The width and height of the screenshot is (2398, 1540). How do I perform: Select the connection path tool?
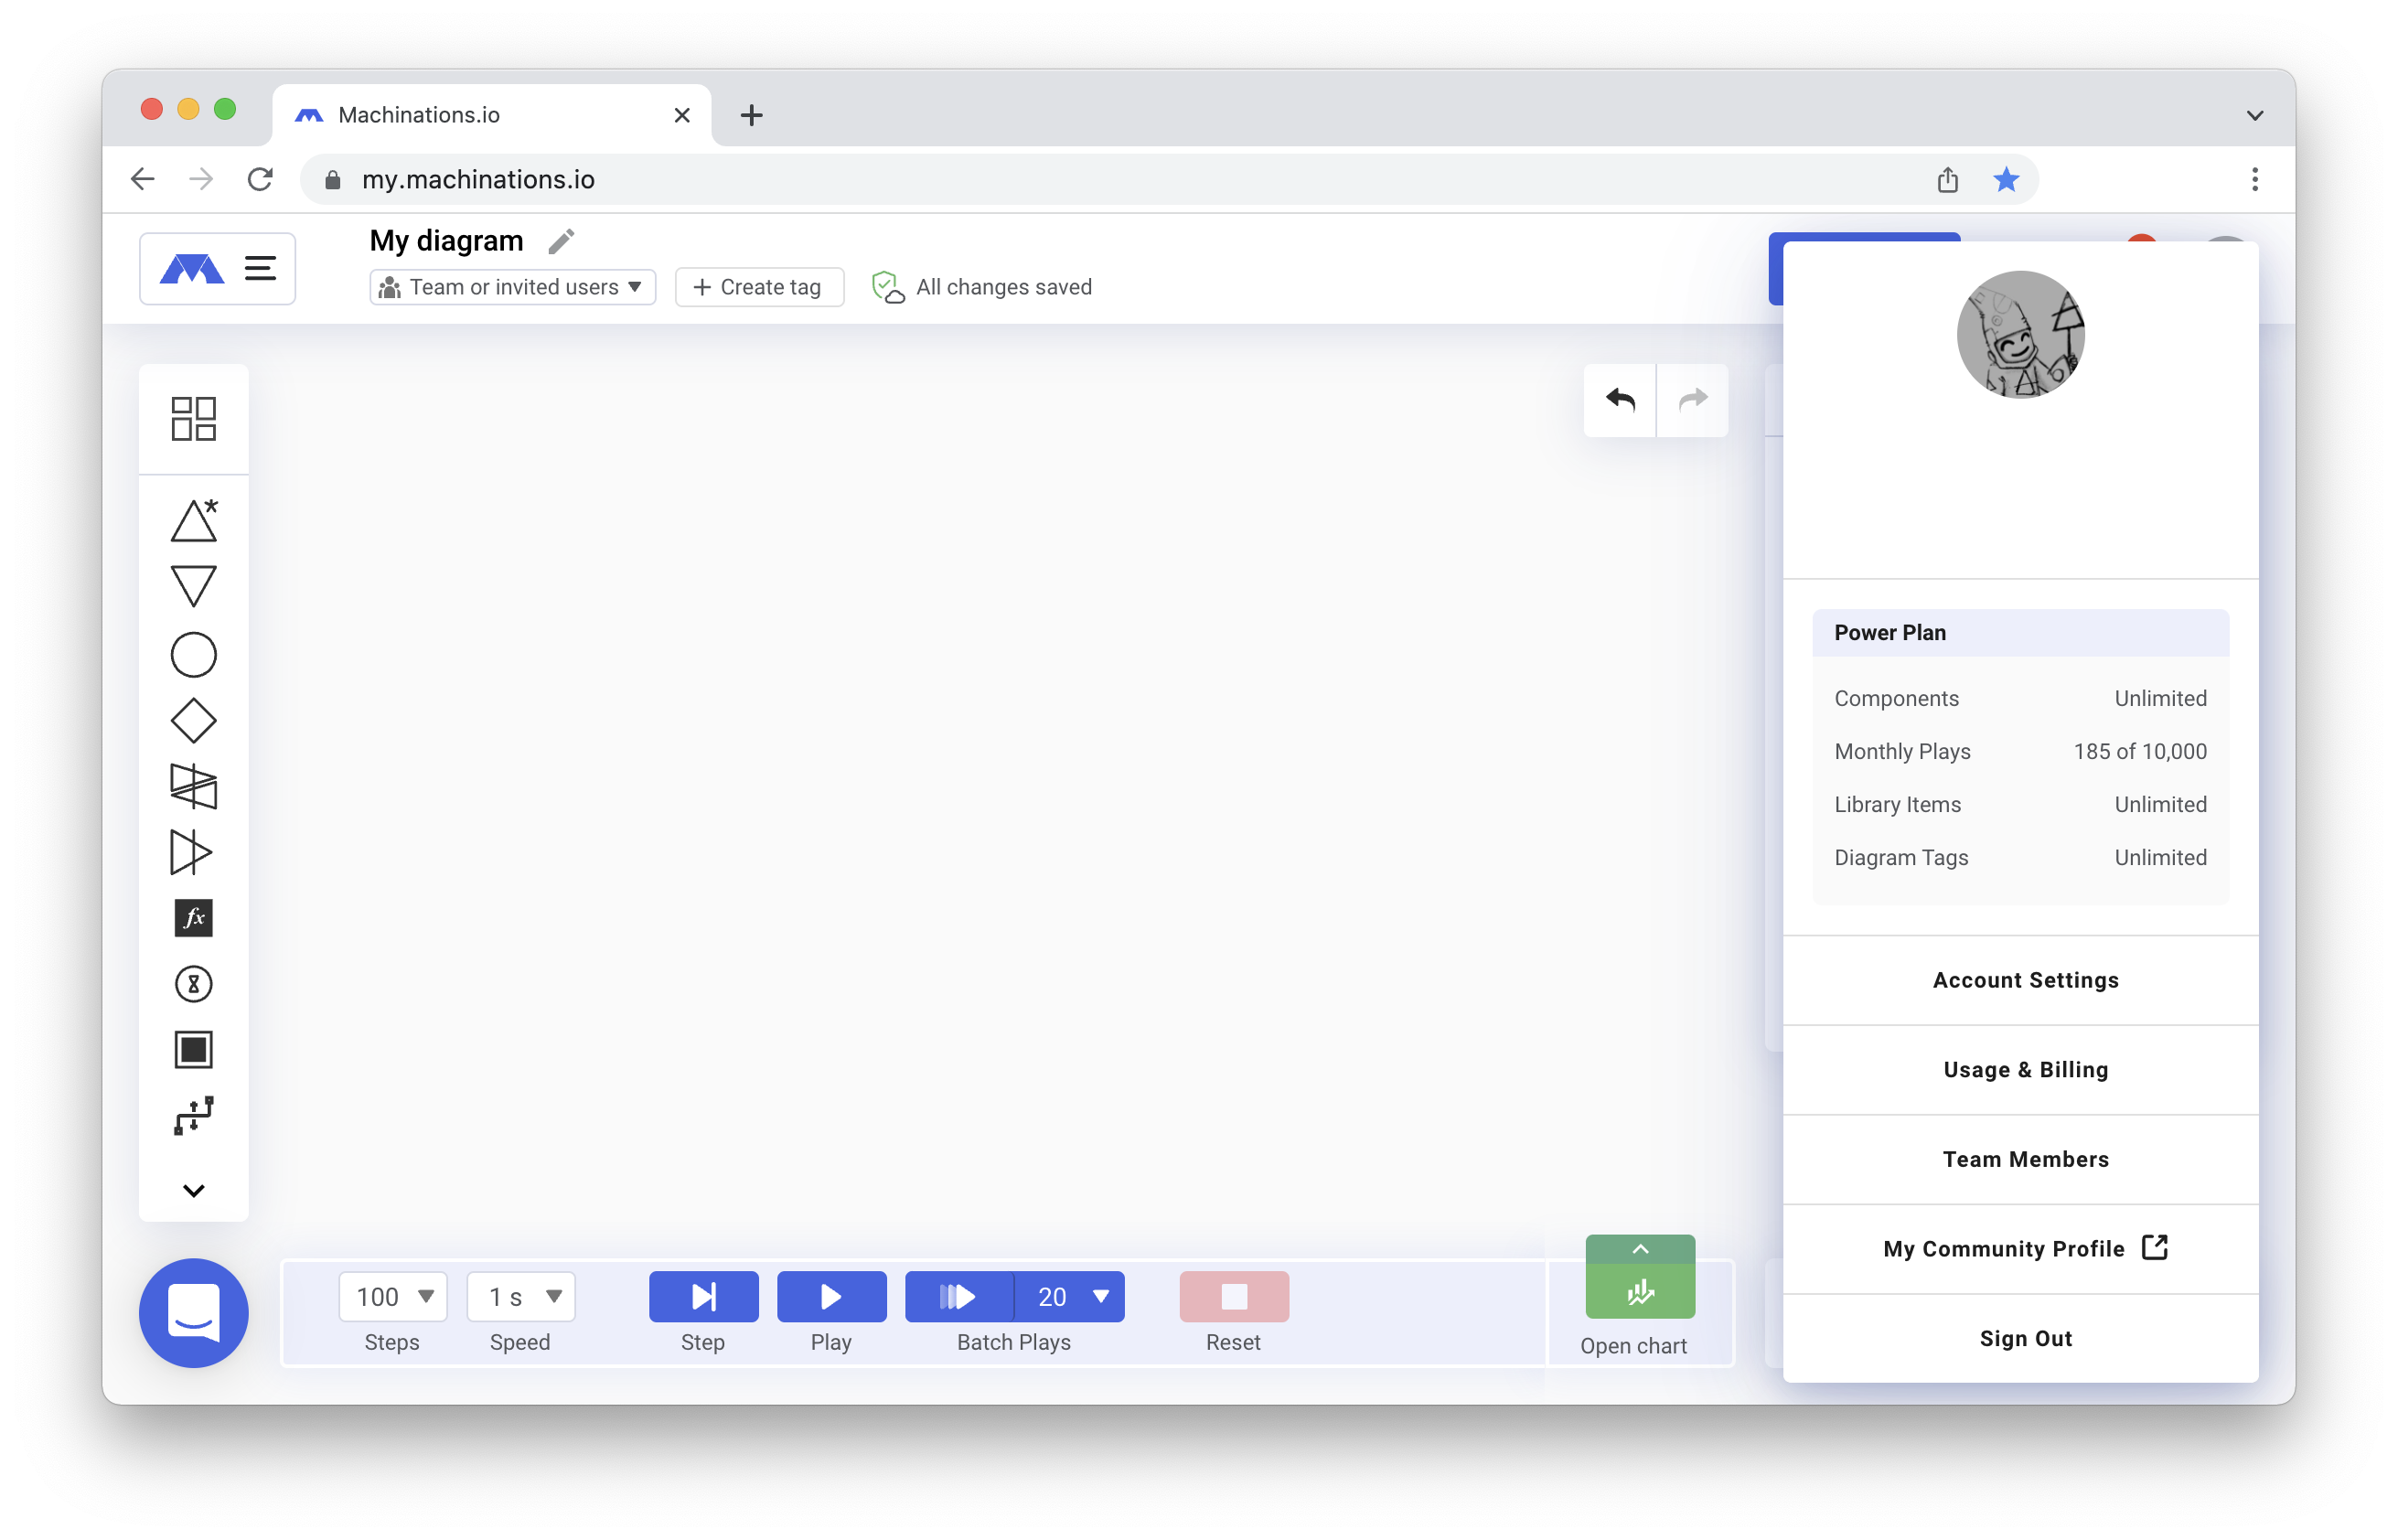(193, 1116)
